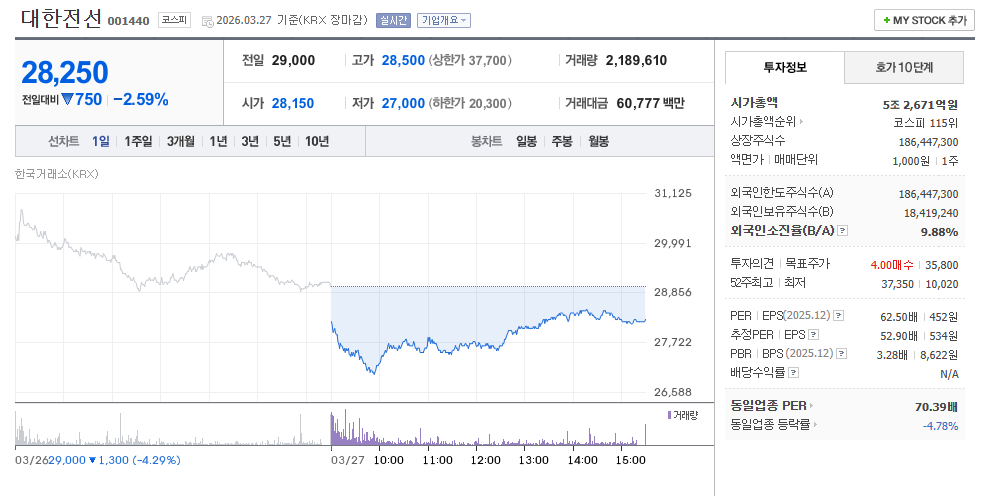
Task: Add this stock via MY STOCK 추가
Action: (924, 20)
